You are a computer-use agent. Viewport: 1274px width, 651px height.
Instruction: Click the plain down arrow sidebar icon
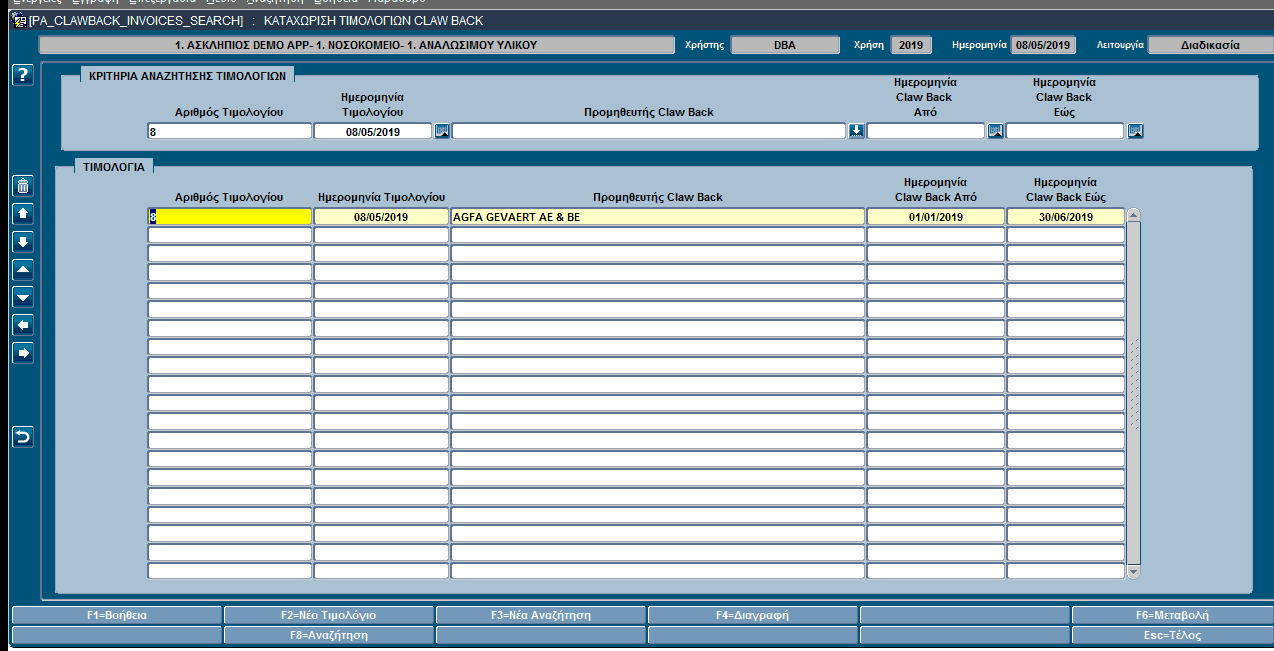(x=23, y=242)
